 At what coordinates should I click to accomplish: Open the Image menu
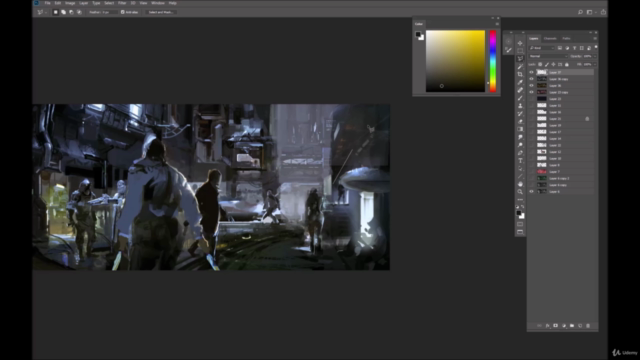click(x=70, y=3)
